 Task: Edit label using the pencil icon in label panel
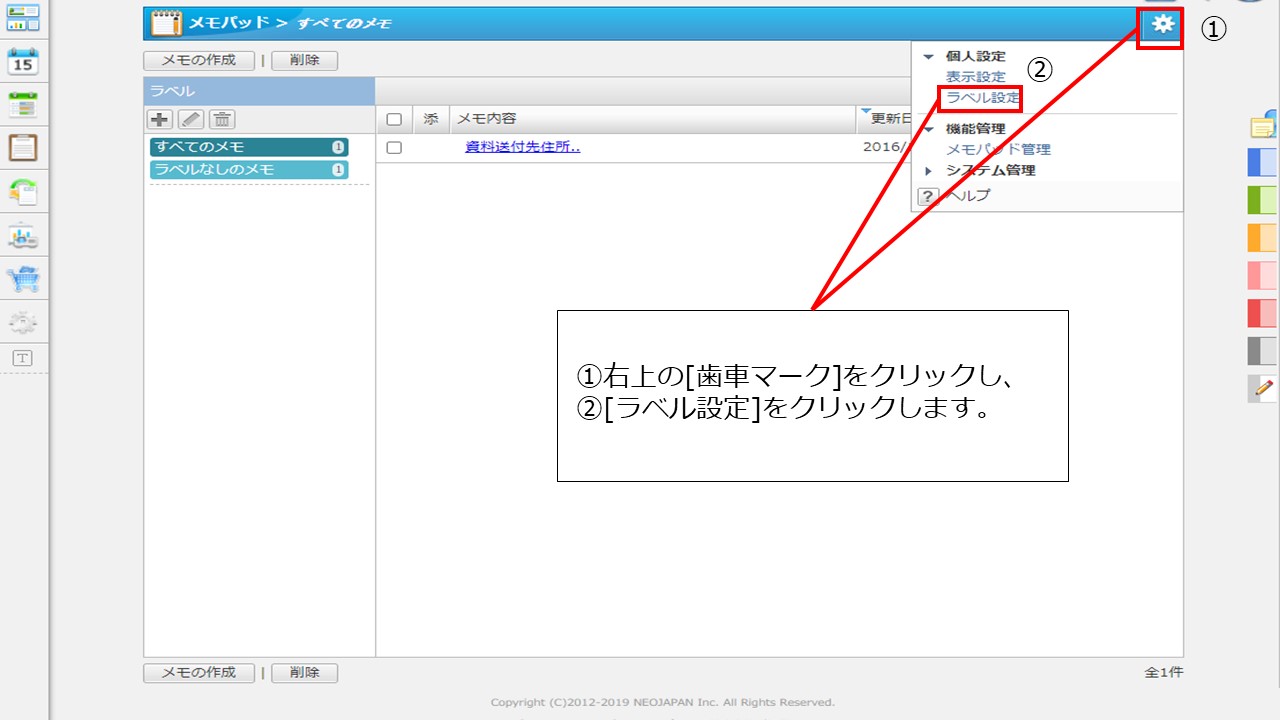pos(191,119)
